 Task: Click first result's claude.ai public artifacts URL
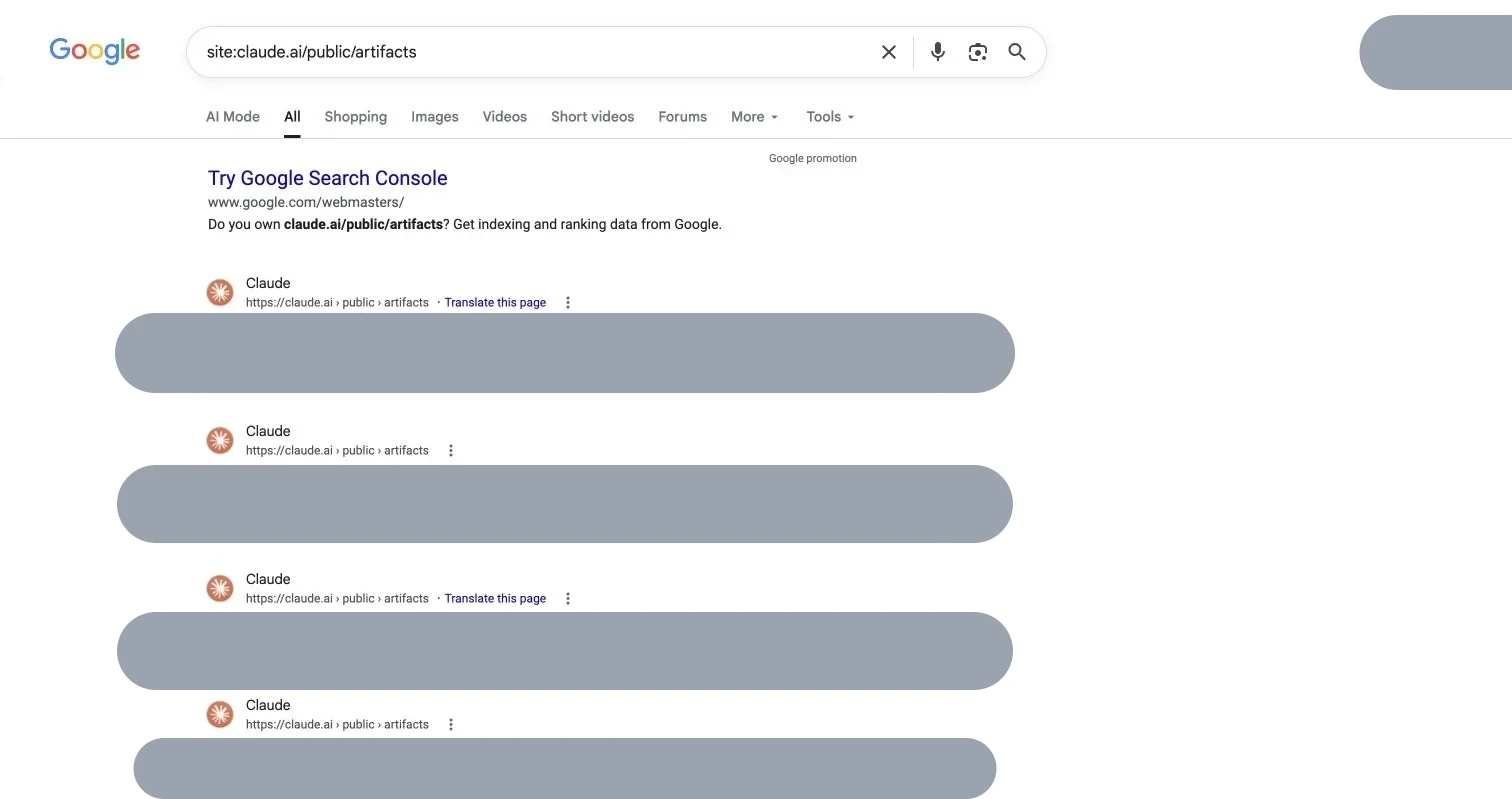337,302
